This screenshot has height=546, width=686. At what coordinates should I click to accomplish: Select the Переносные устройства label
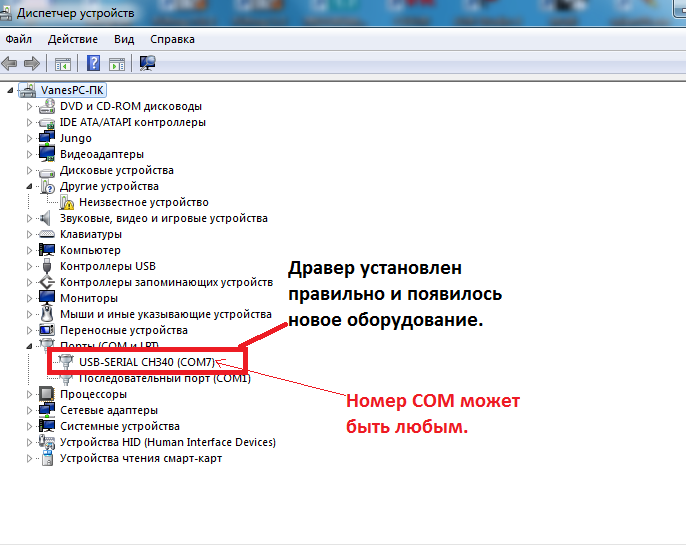tap(124, 330)
